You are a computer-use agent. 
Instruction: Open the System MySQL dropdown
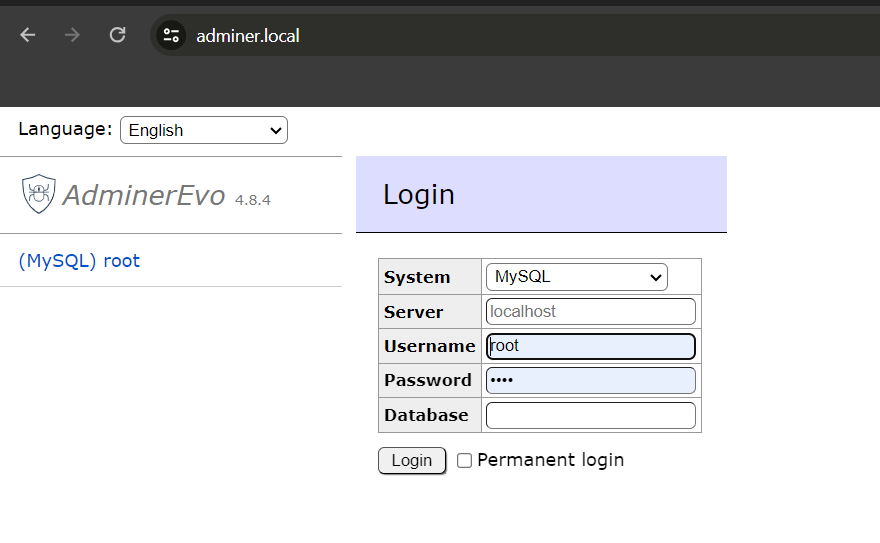click(x=576, y=277)
